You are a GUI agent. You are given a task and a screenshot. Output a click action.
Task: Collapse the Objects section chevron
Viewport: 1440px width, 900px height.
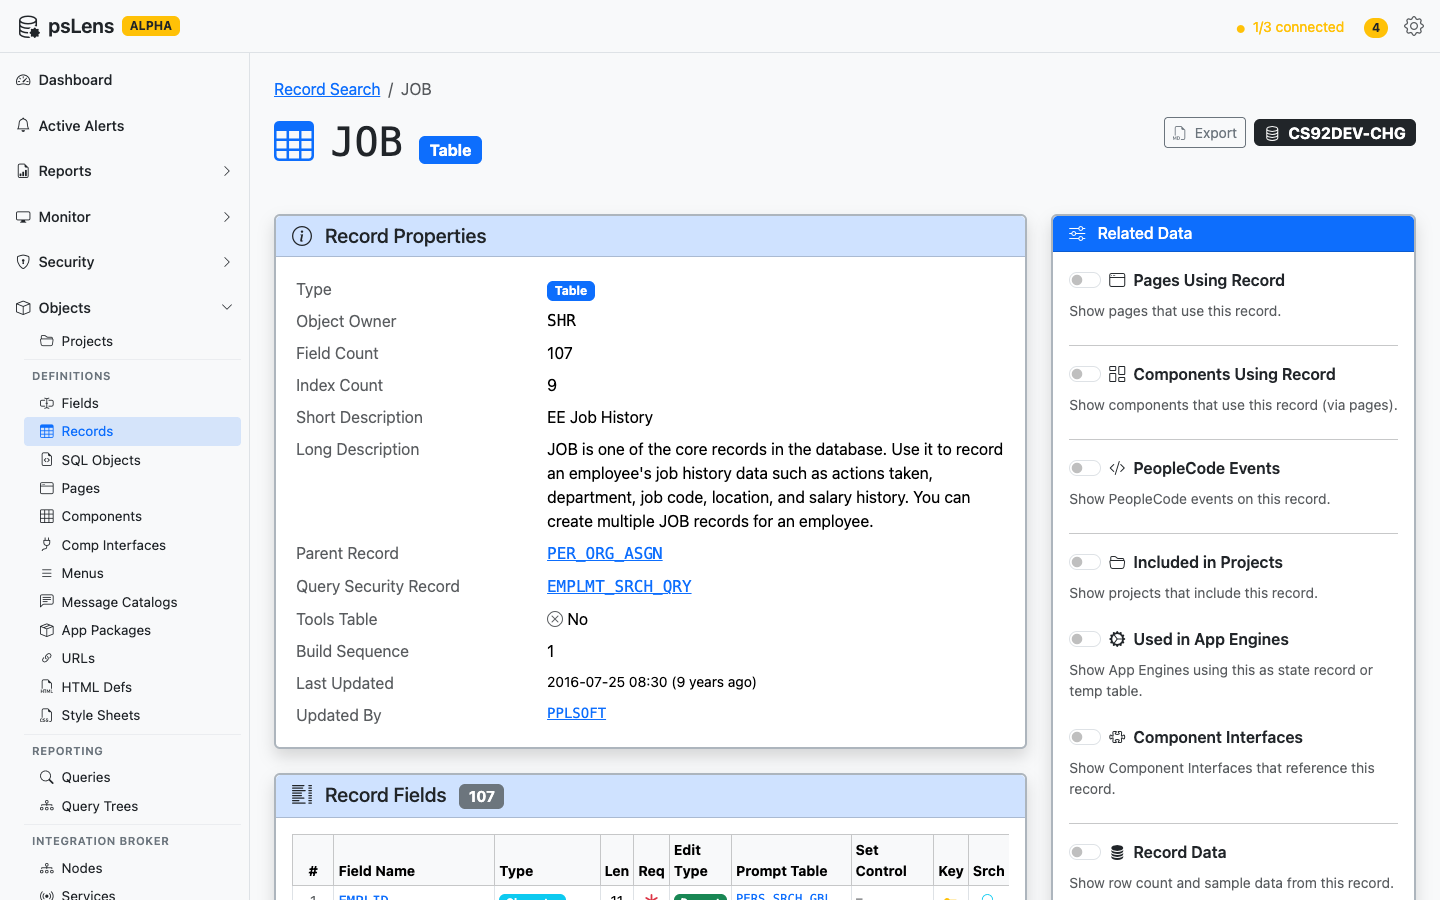click(227, 308)
